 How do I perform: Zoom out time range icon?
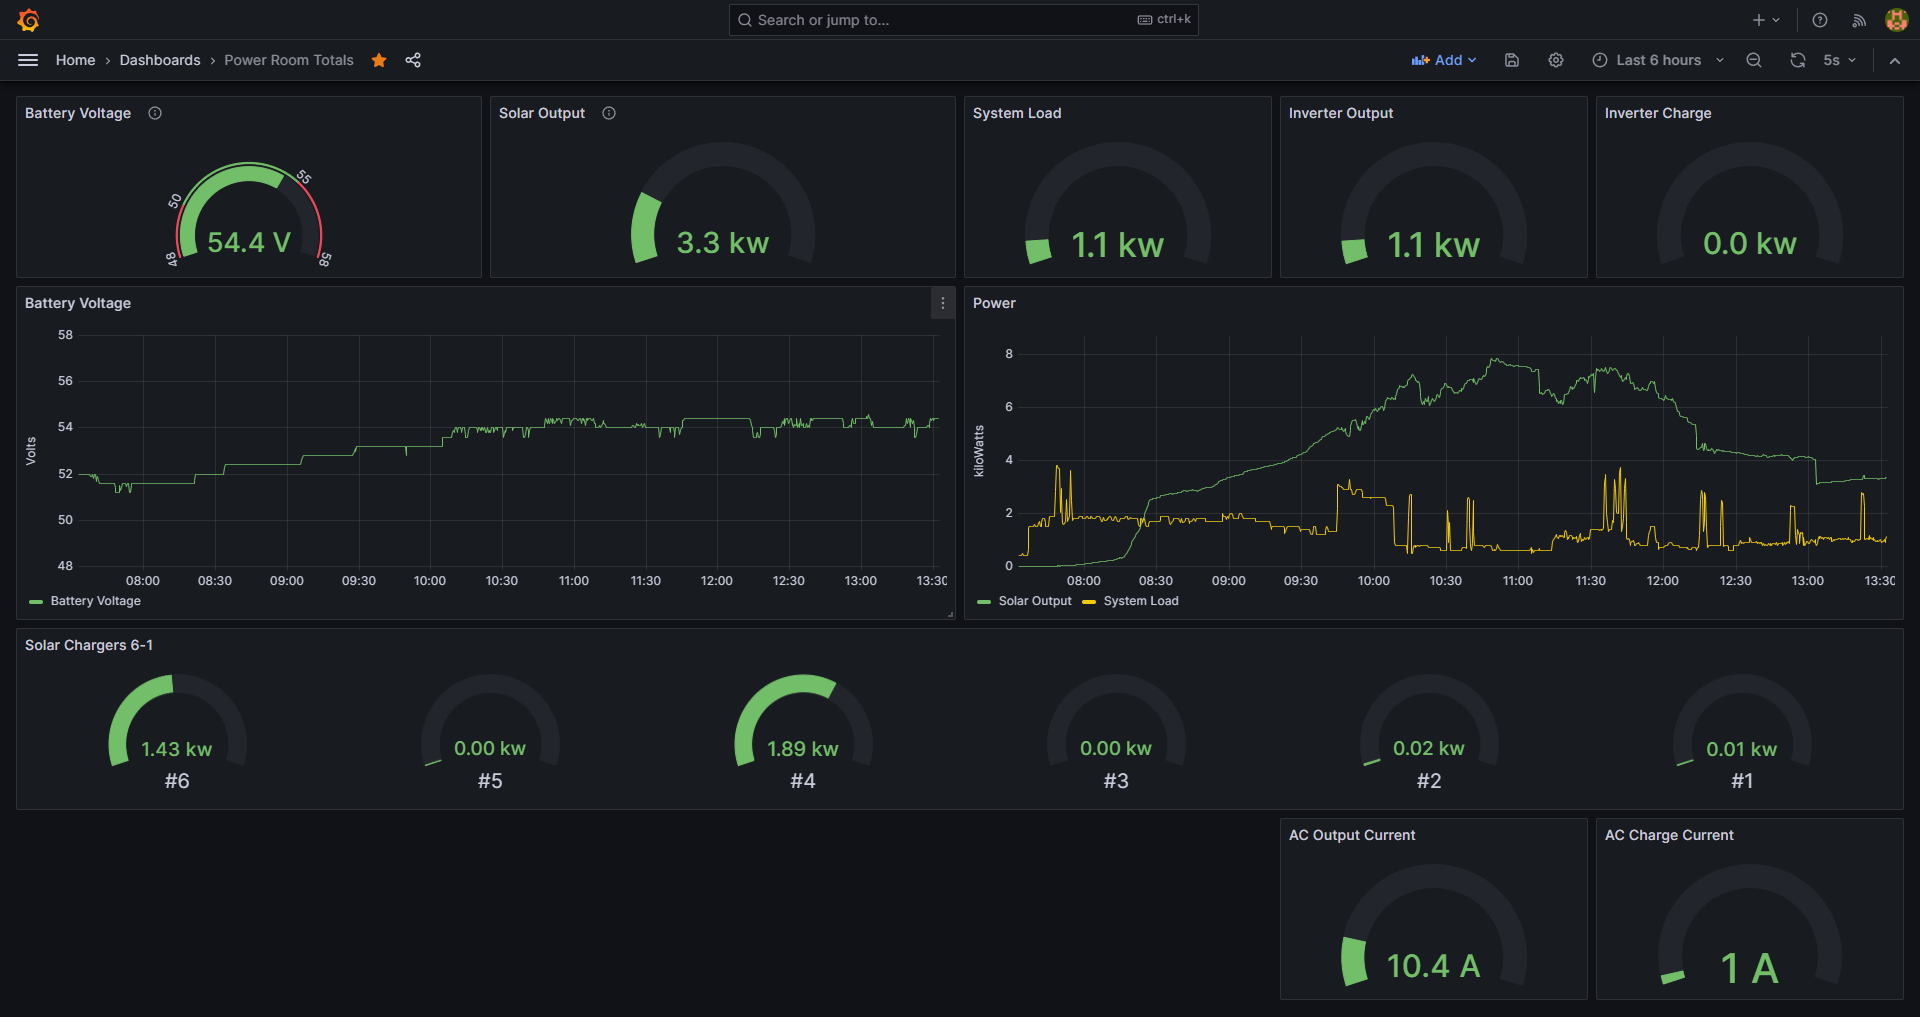tap(1754, 60)
